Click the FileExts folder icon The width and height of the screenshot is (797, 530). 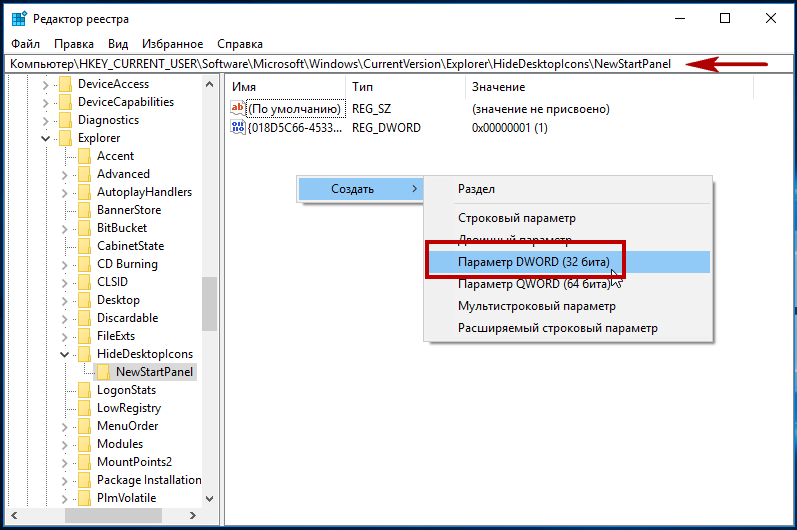tap(84, 336)
